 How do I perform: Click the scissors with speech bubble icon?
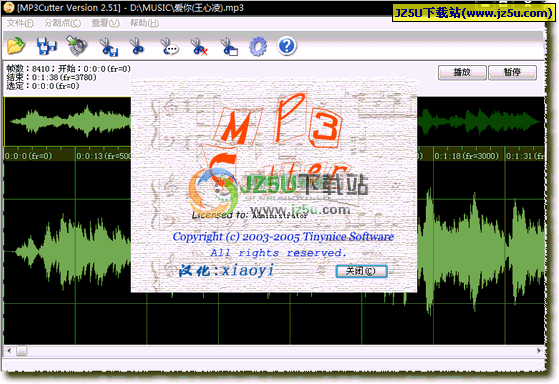pyautogui.click(x=169, y=47)
